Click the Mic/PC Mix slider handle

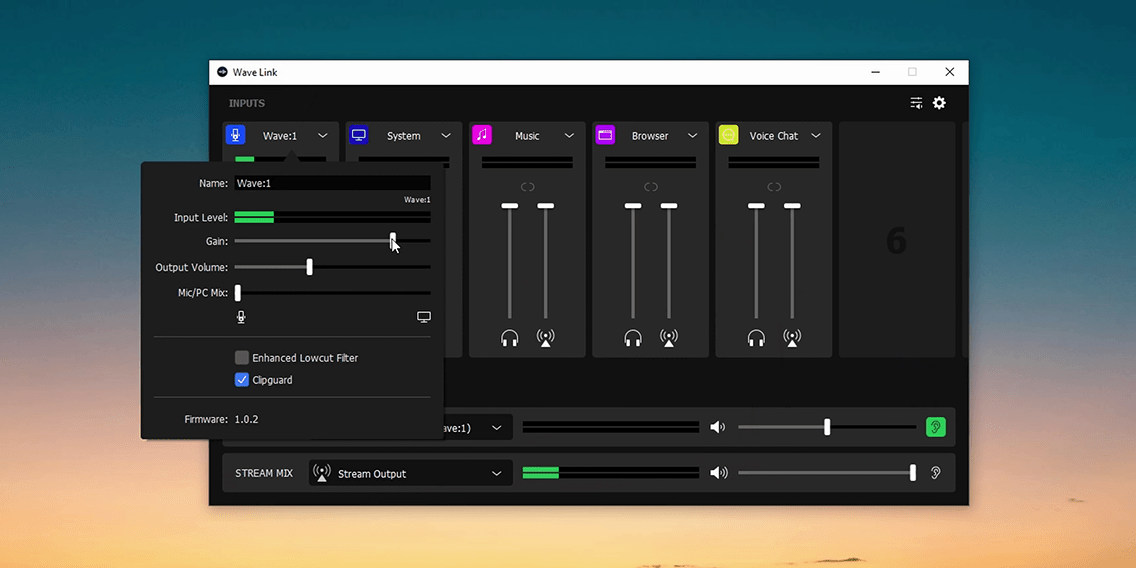click(238, 293)
